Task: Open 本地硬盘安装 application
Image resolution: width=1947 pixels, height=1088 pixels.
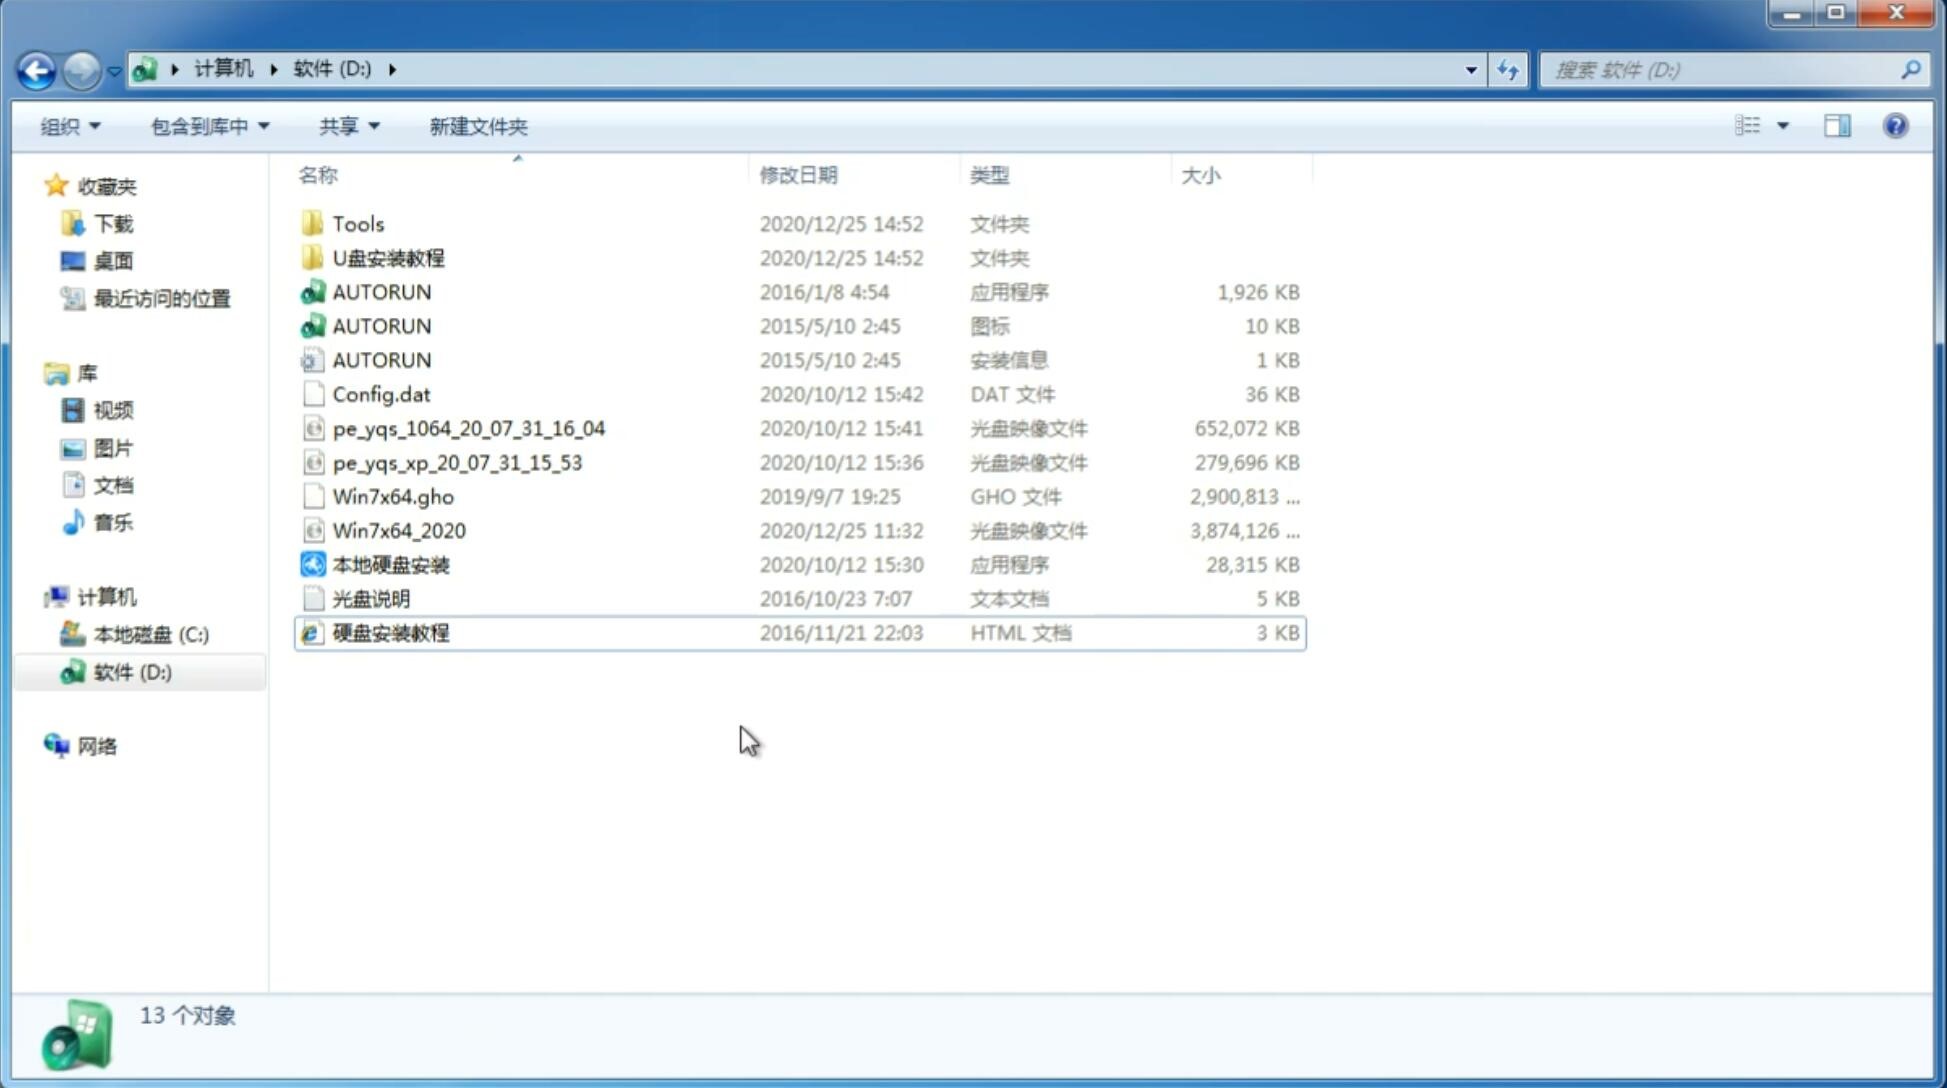Action: (390, 564)
